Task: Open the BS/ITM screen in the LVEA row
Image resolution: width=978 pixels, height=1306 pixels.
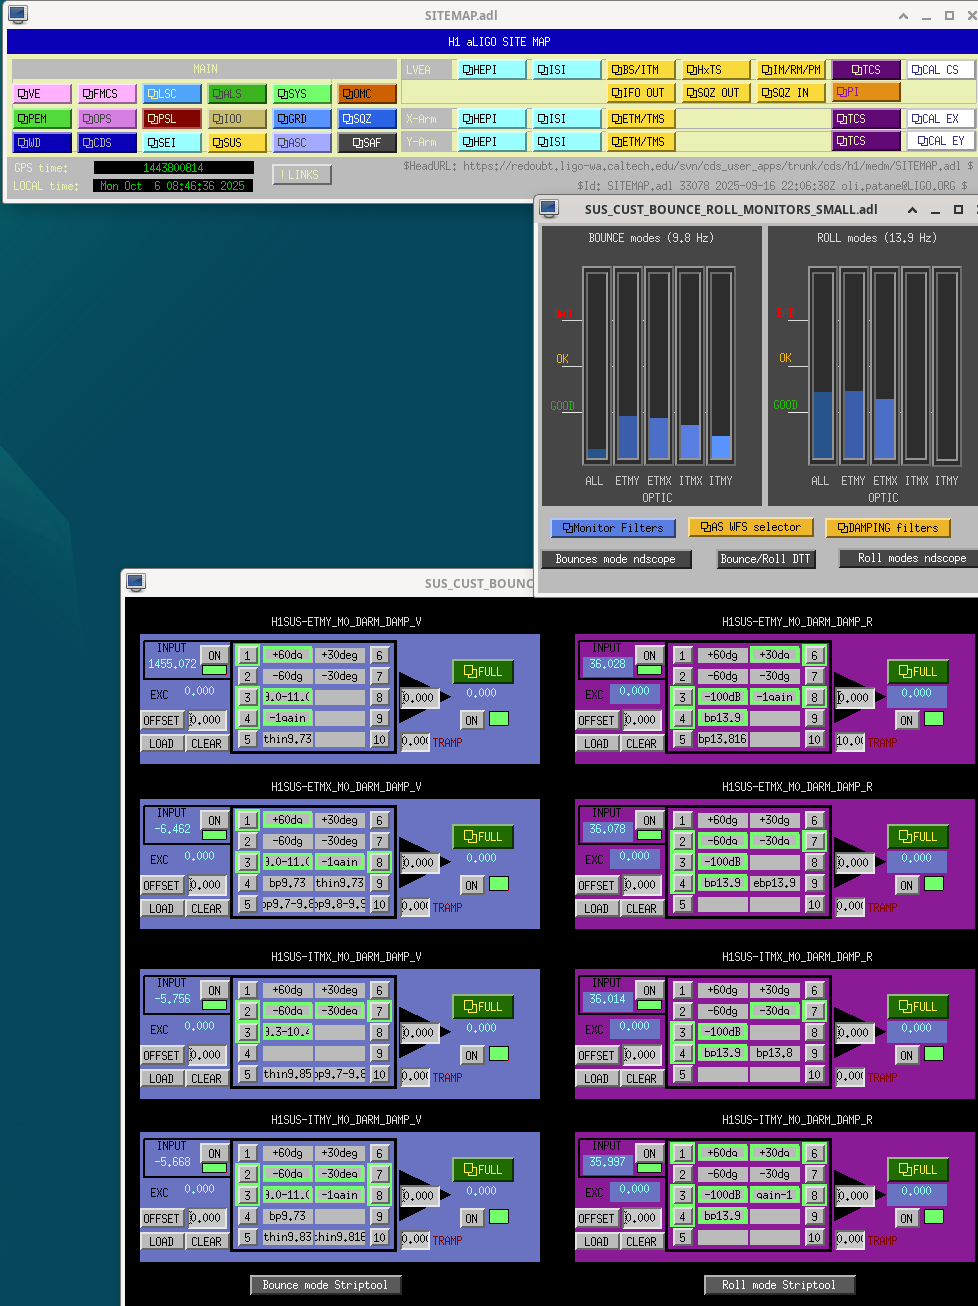Action: (638, 70)
